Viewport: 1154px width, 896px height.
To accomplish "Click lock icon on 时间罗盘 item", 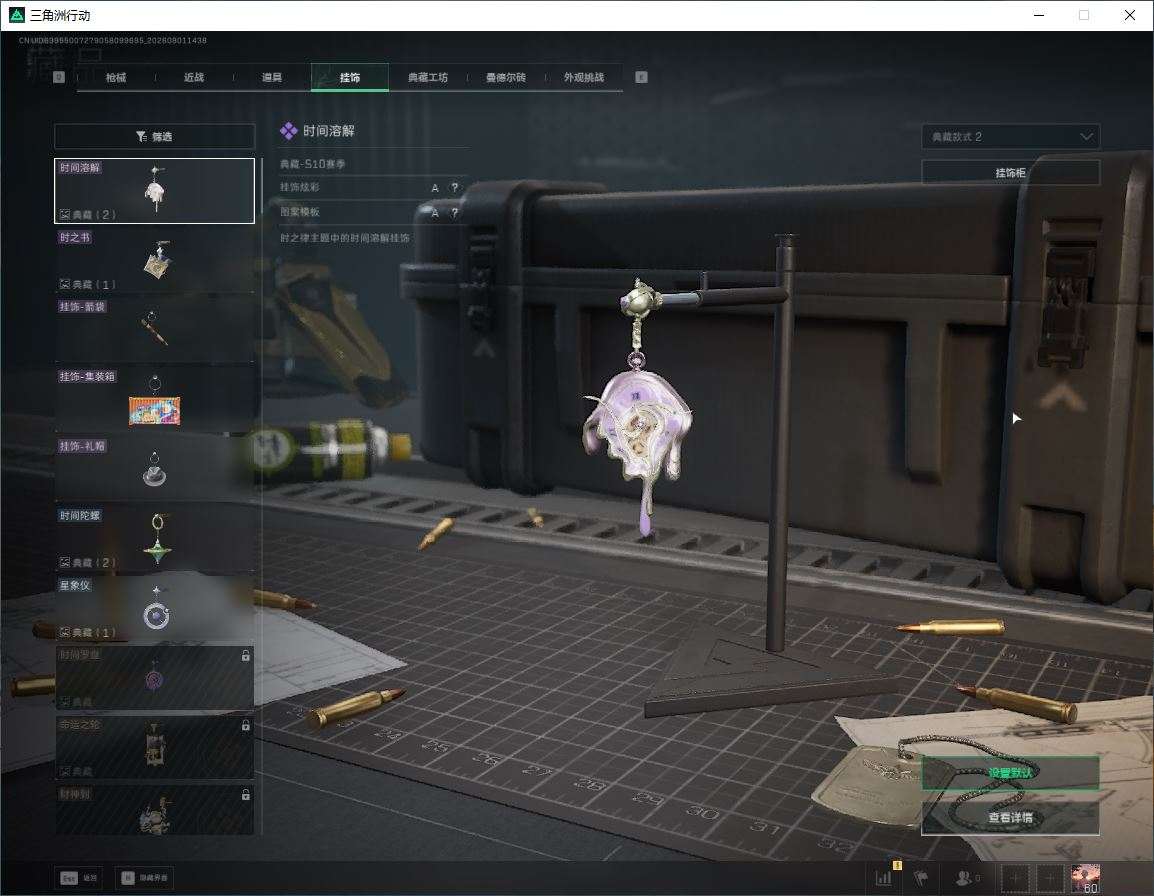I will pos(246,655).
